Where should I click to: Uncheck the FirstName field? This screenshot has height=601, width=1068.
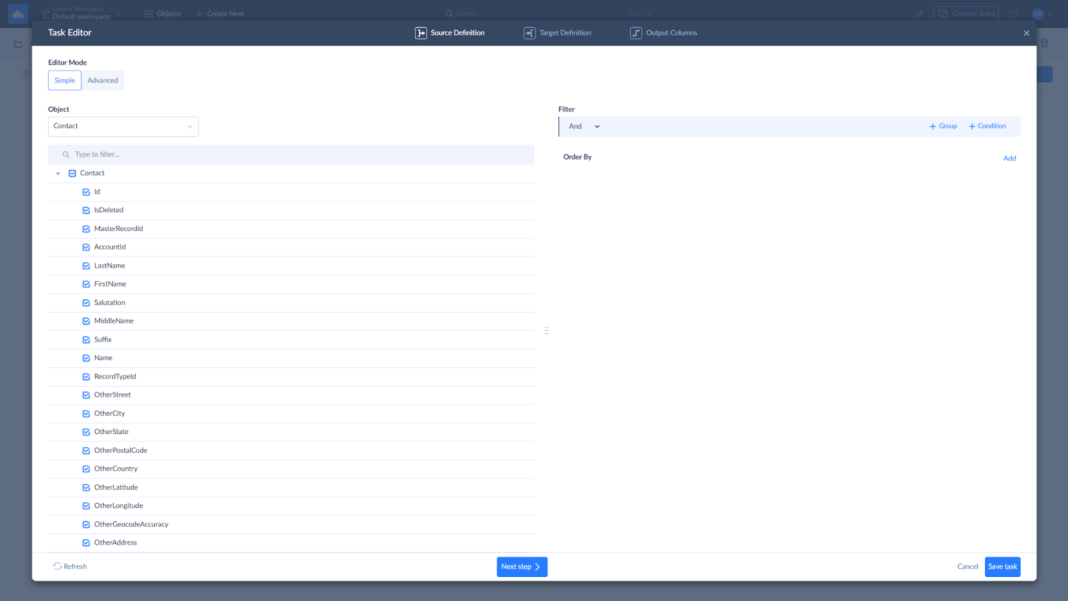tap(86, 284)
